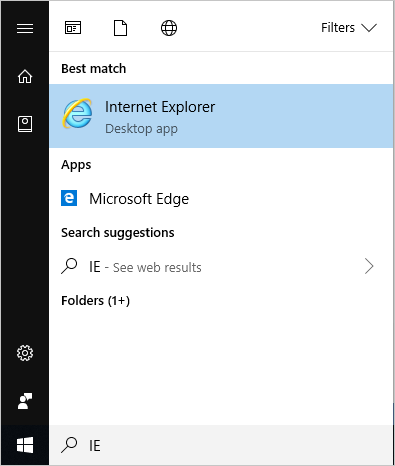
Task: Open Settings gear in the sidebar
Action: (x=25, y=353)
